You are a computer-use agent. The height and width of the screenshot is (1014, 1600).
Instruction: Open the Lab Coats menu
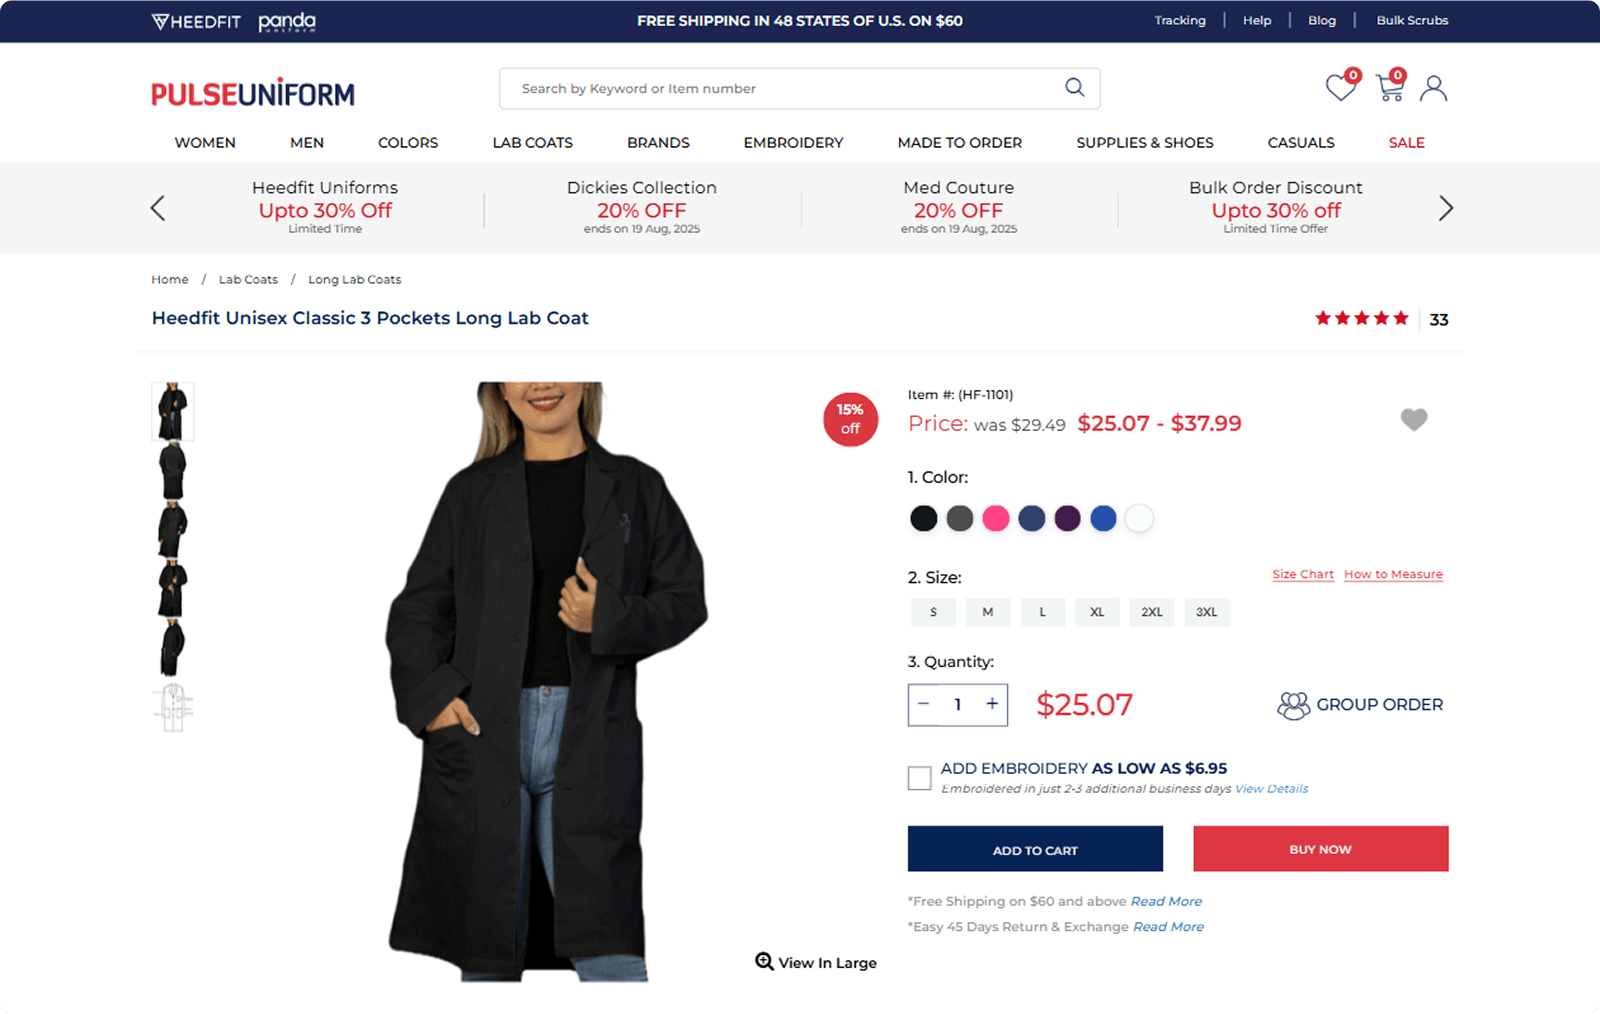[532, 142]
